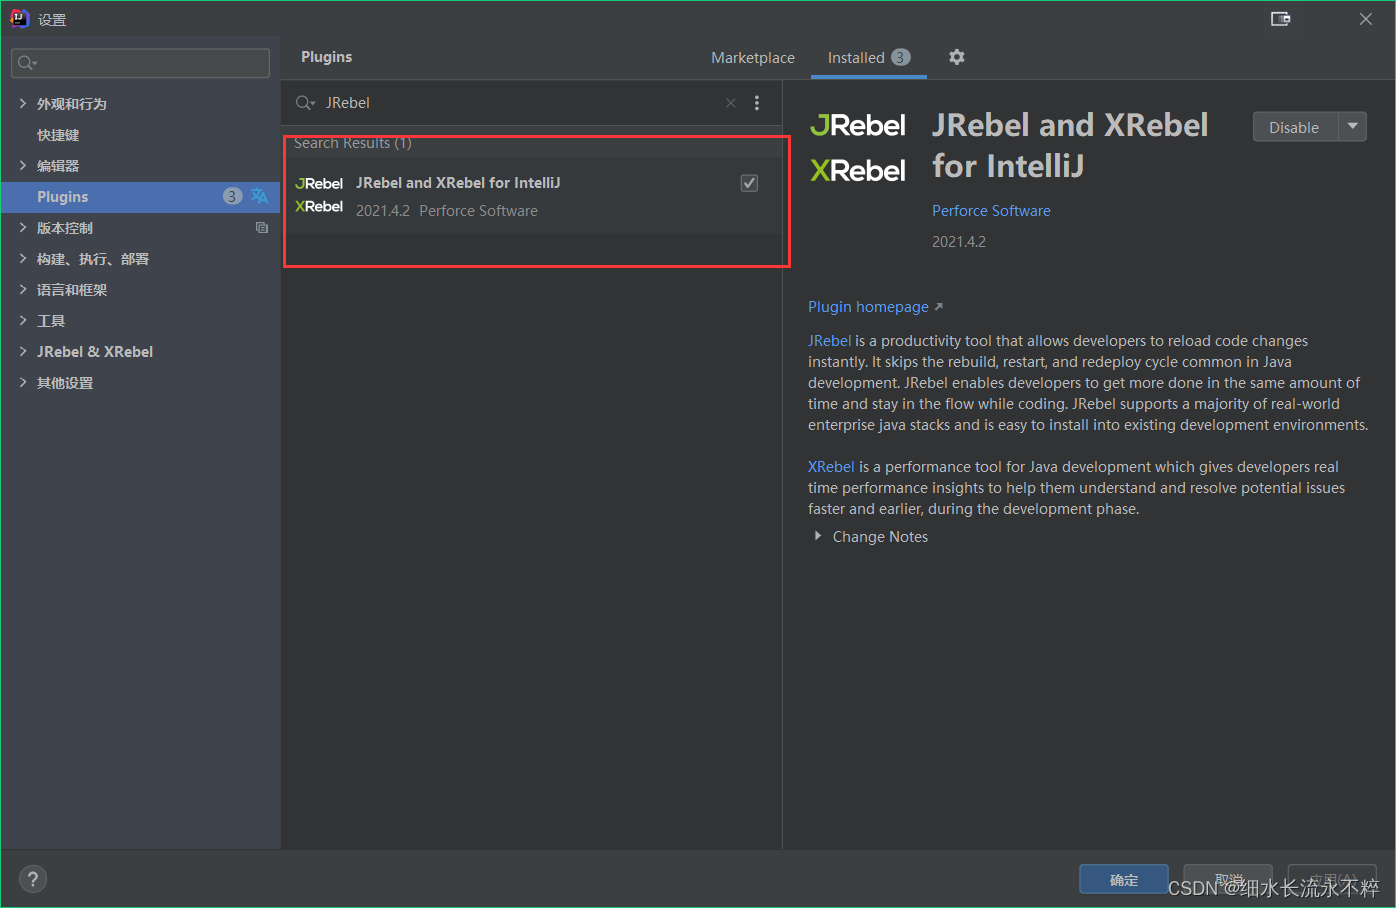Click the 确定 button

click(1124, 880)
